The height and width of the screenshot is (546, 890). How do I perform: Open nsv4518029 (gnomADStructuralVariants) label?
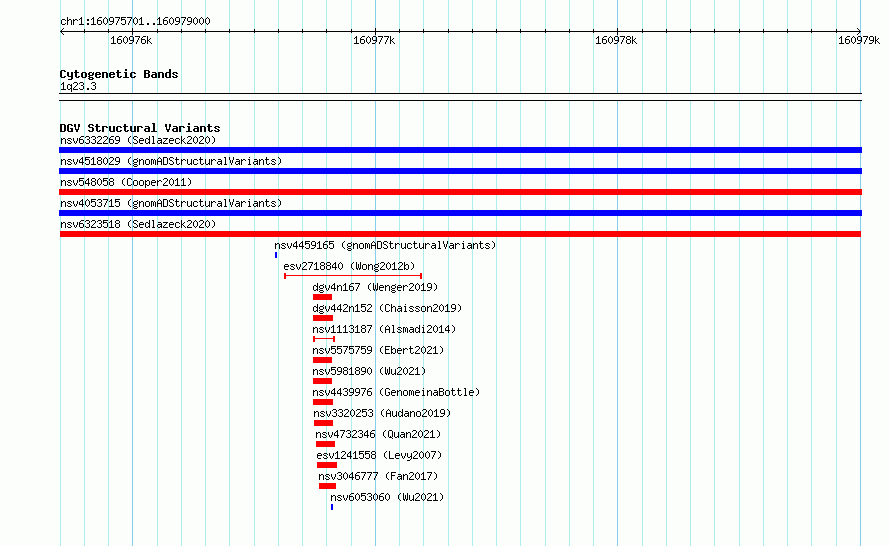(x=171, y=161)
